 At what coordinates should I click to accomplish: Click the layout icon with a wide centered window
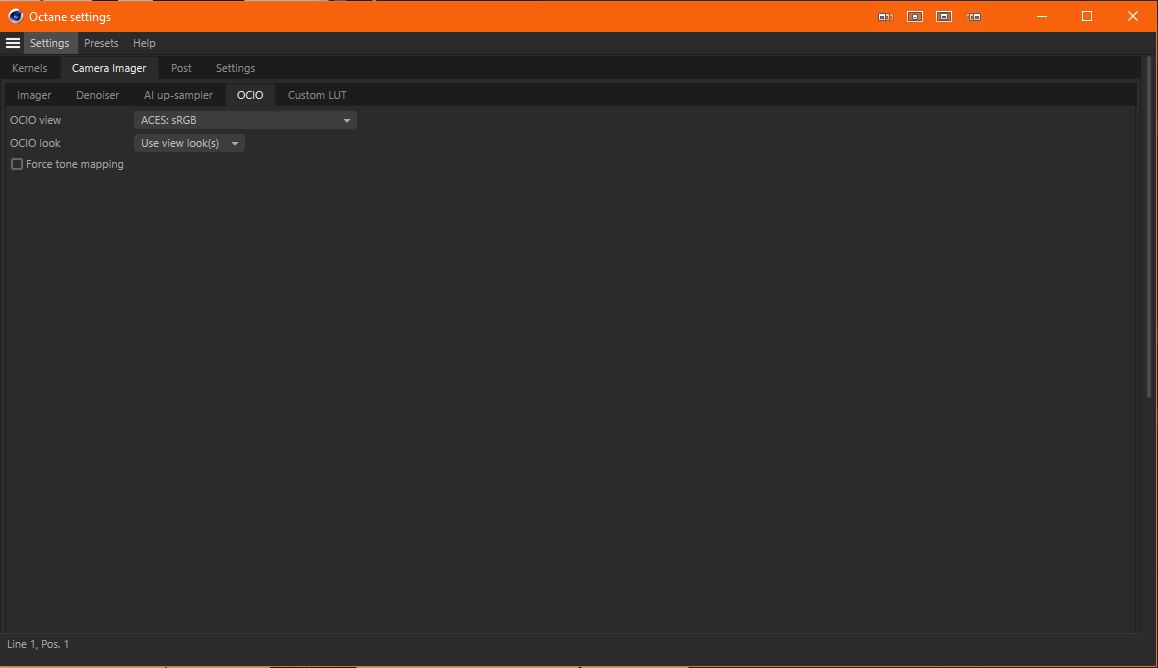[x=944, y=16]
